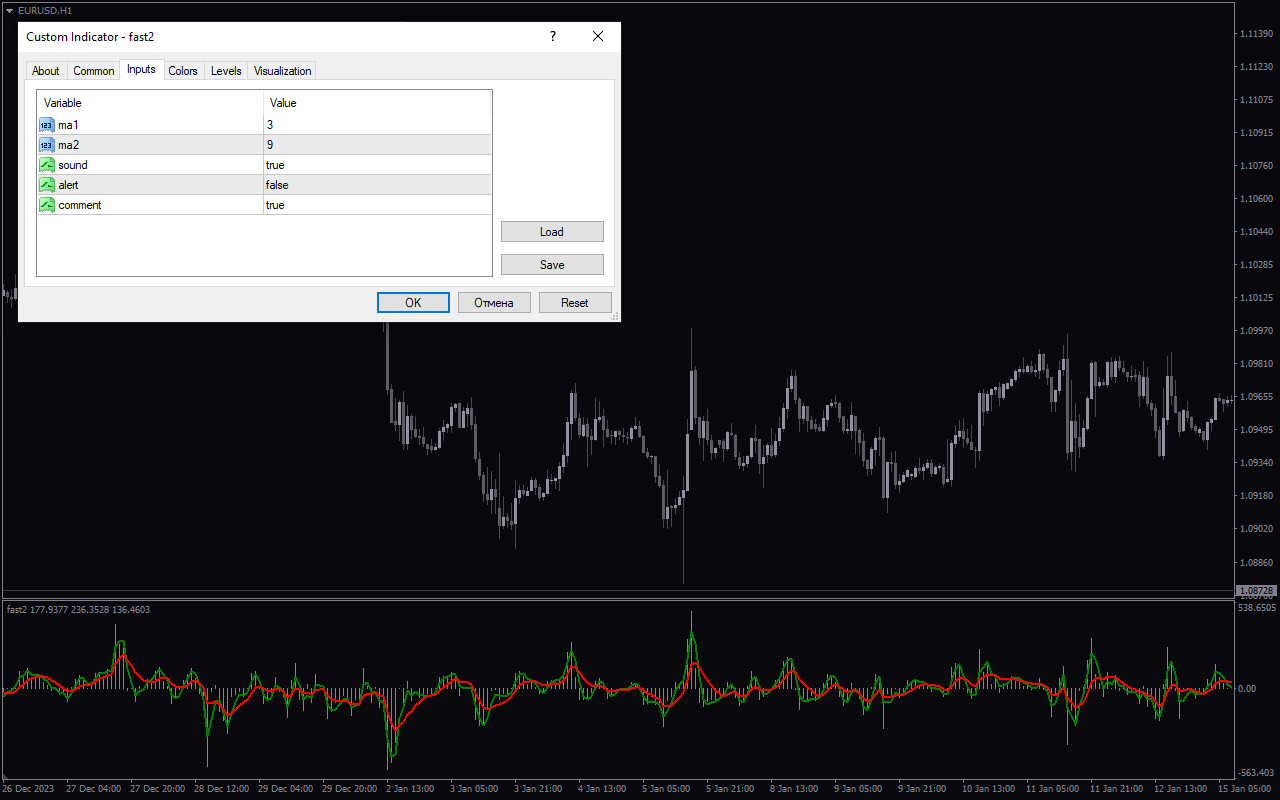This screenshot has height=800, width=1280.
Task: Select the ma2 value 9 cell
Action: pyautogui.click(x=378, y=145)
